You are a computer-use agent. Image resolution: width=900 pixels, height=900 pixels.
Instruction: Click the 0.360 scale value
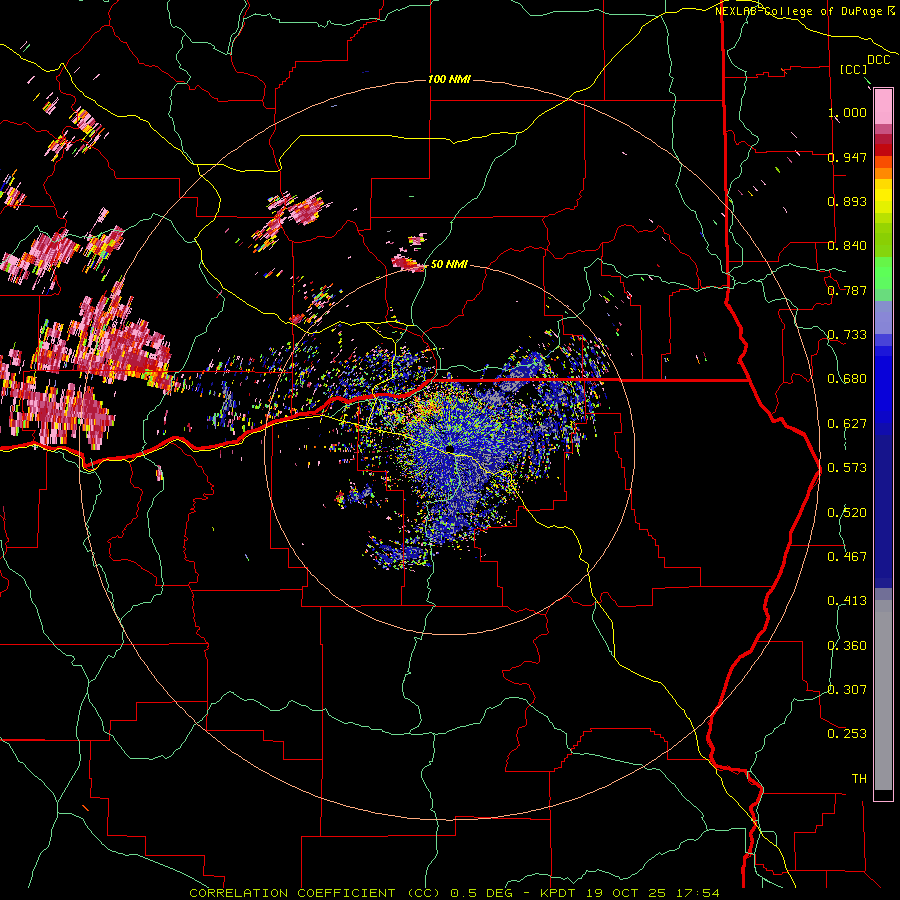click(x=847, y=646)
